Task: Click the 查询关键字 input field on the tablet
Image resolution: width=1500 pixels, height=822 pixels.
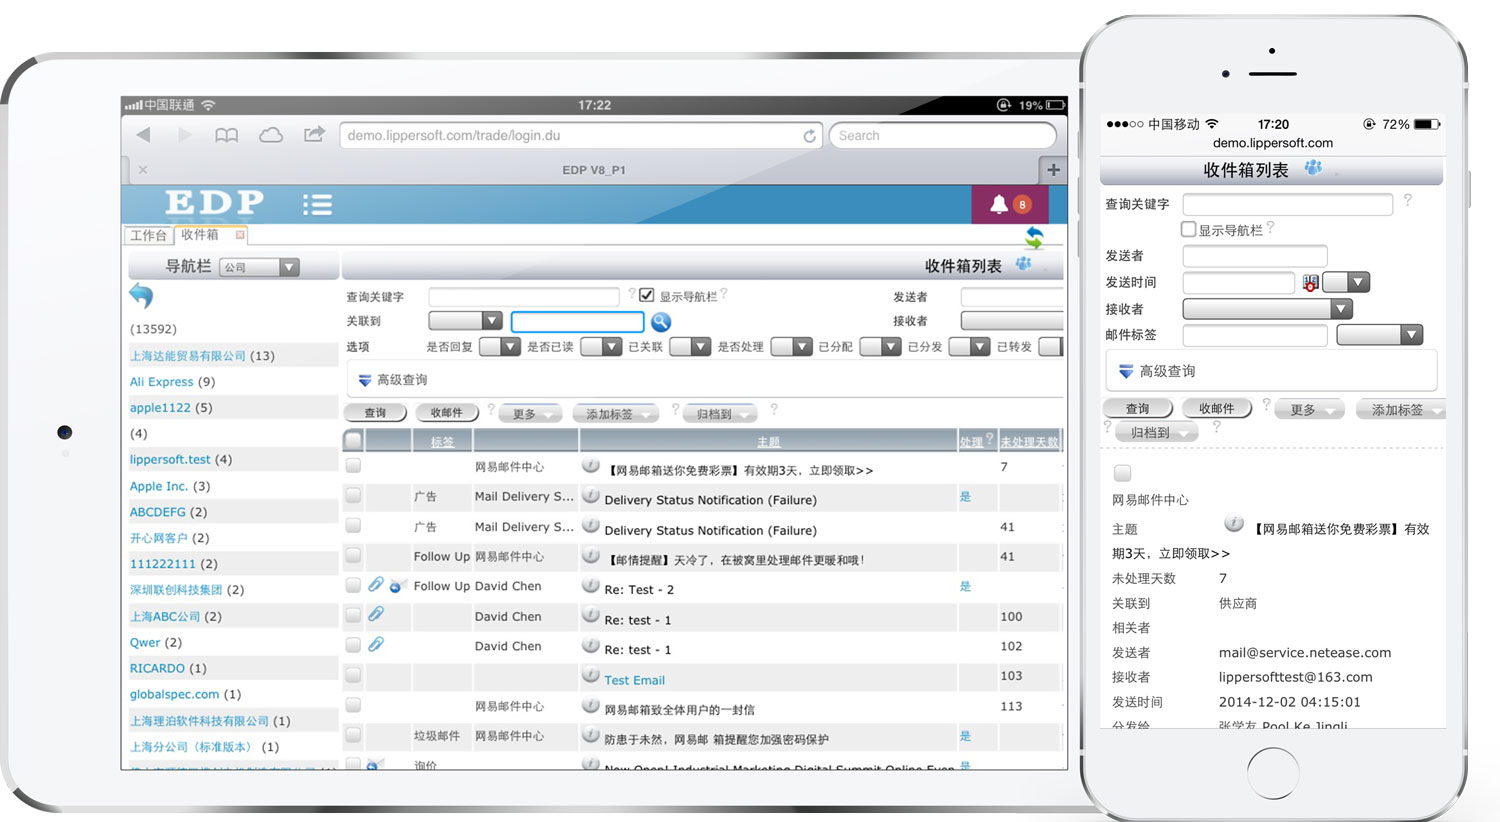Action: click(523, 297)
